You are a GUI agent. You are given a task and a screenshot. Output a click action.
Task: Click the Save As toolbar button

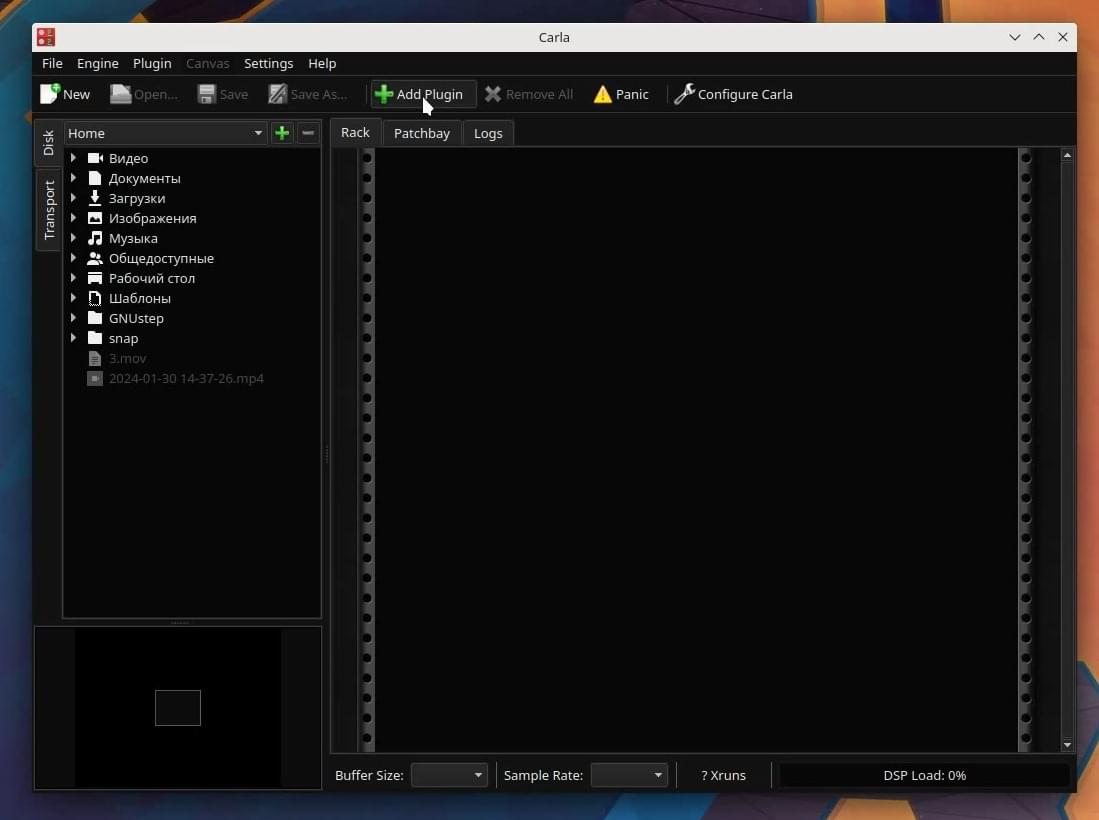point(308,94)
